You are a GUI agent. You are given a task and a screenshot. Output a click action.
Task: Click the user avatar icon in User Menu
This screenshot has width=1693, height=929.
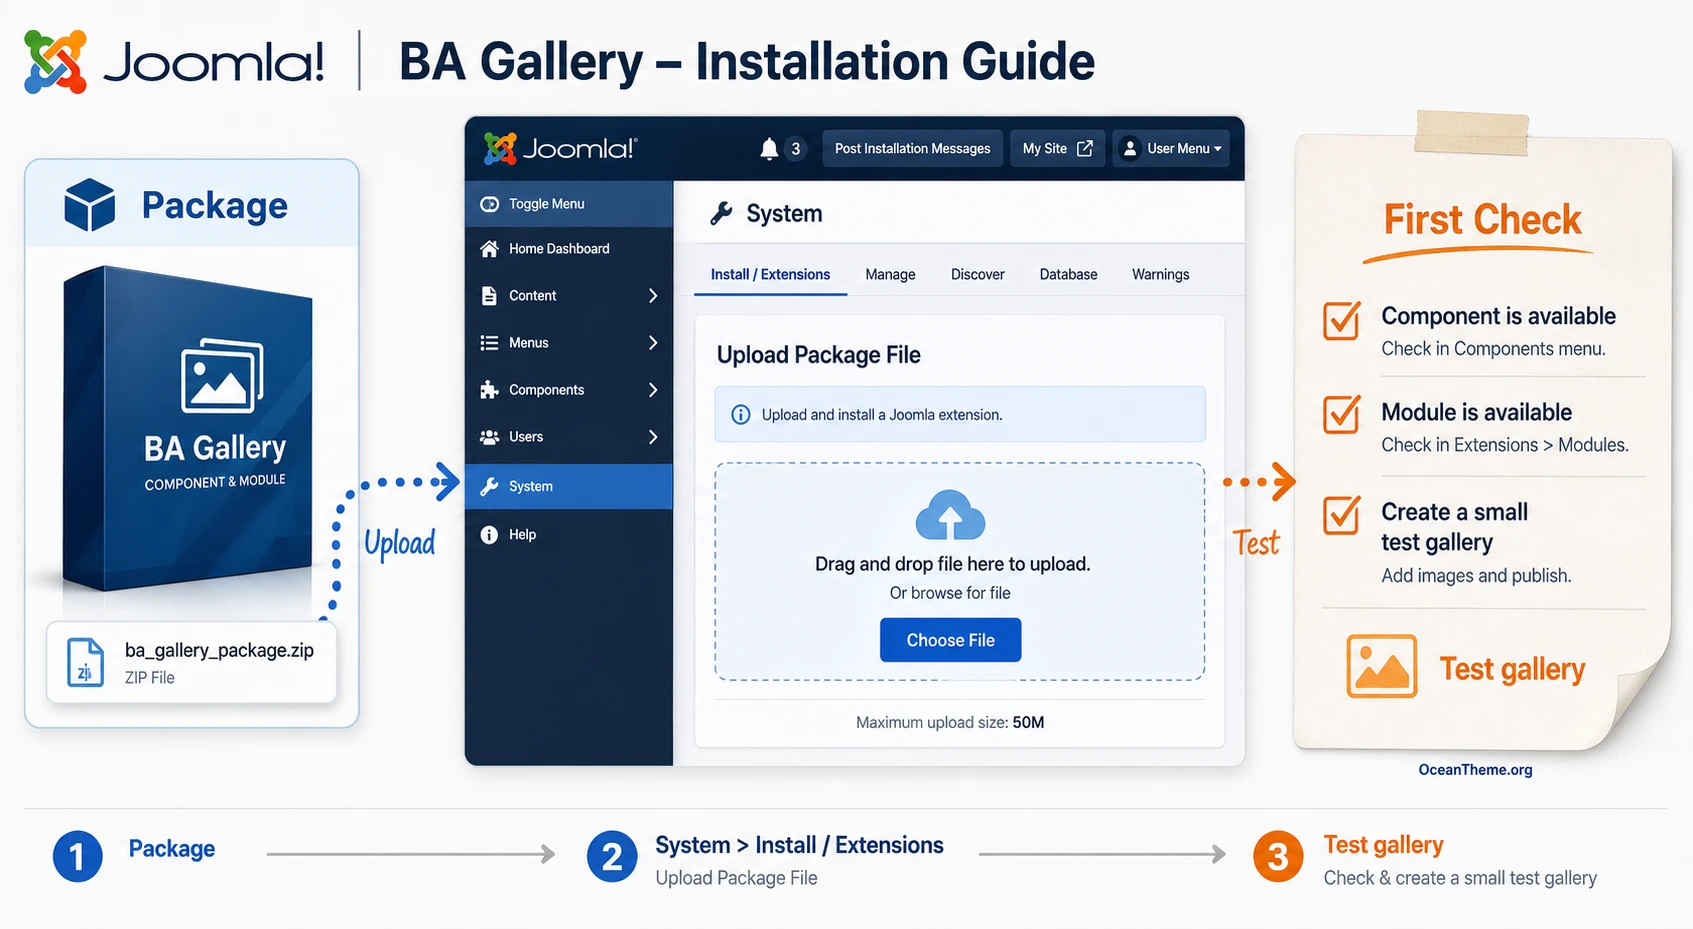click(1129, 148)
